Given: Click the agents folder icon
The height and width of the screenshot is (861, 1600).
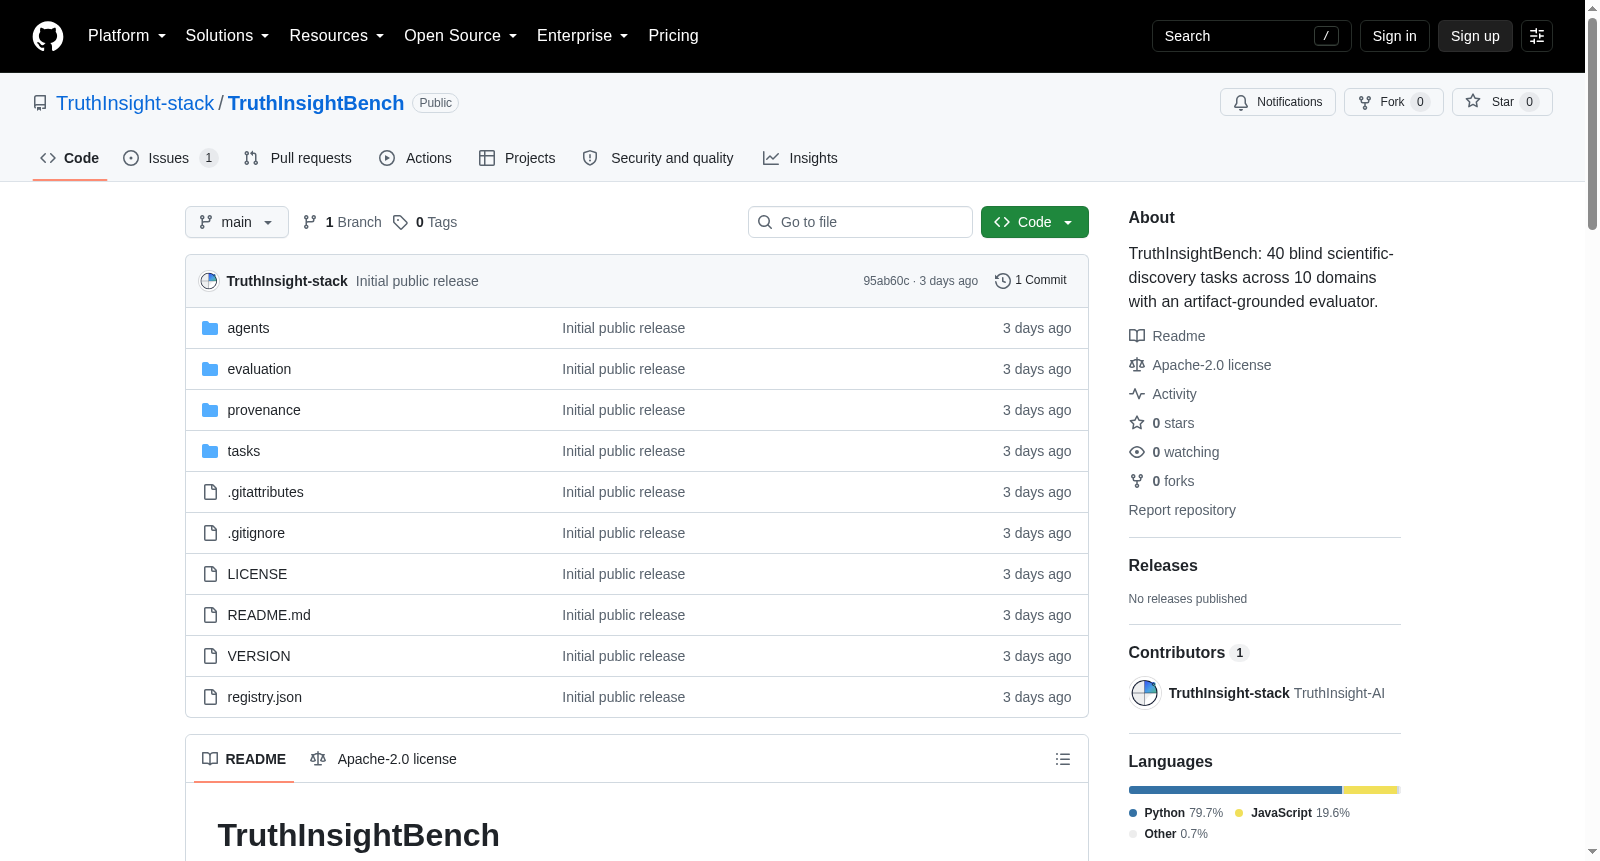Looking at the screenshot, I should [210, 328].
